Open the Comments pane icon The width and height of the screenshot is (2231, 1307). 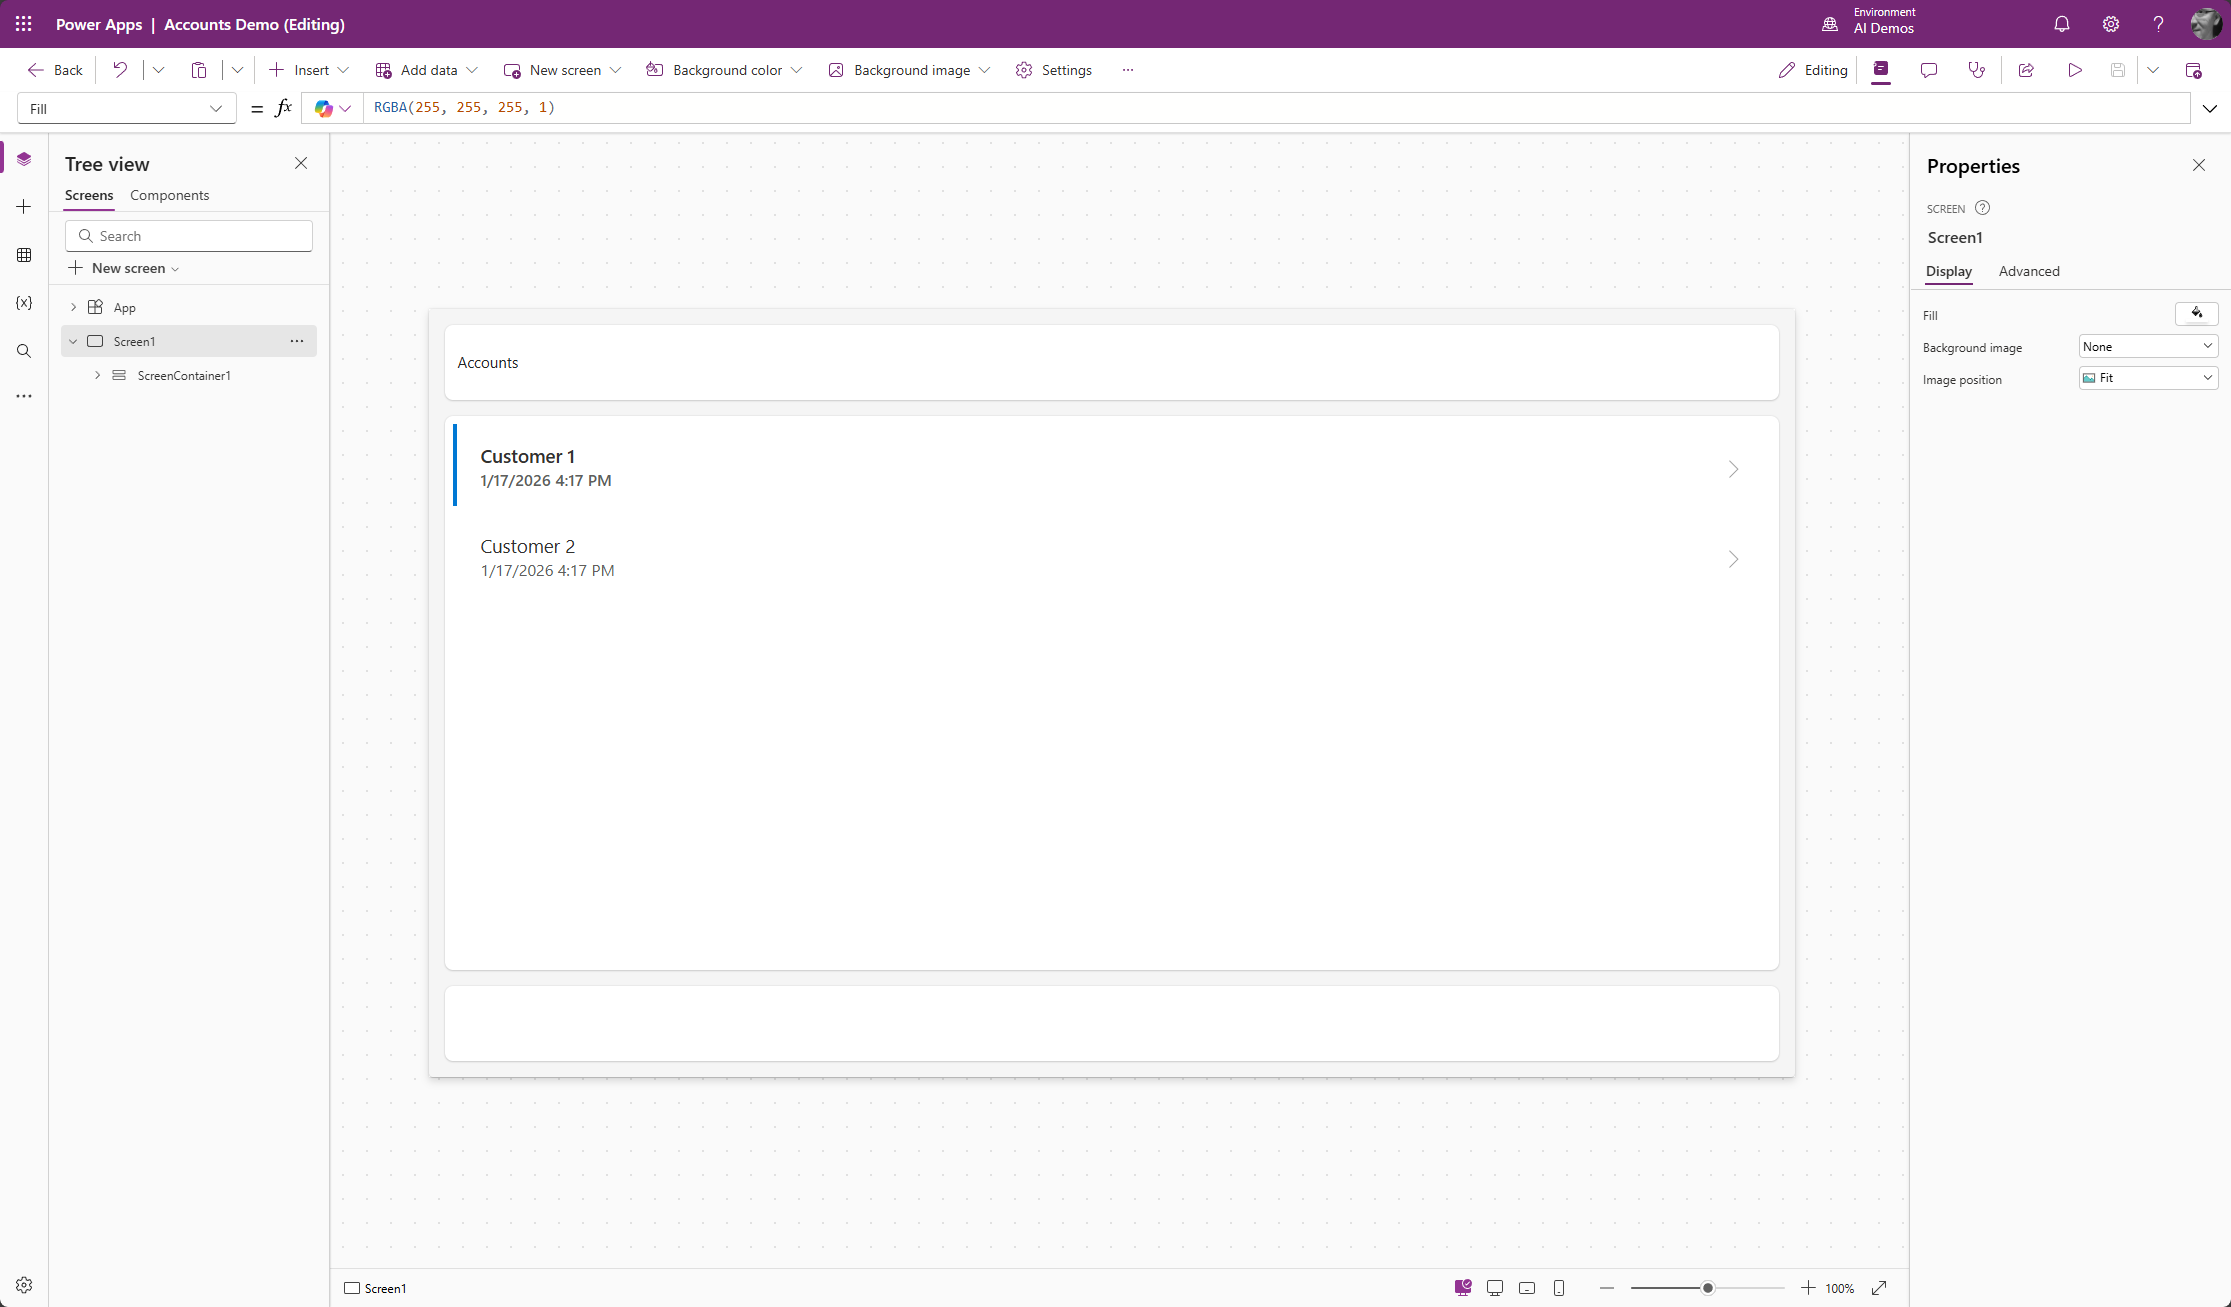tap(1929, 70)
